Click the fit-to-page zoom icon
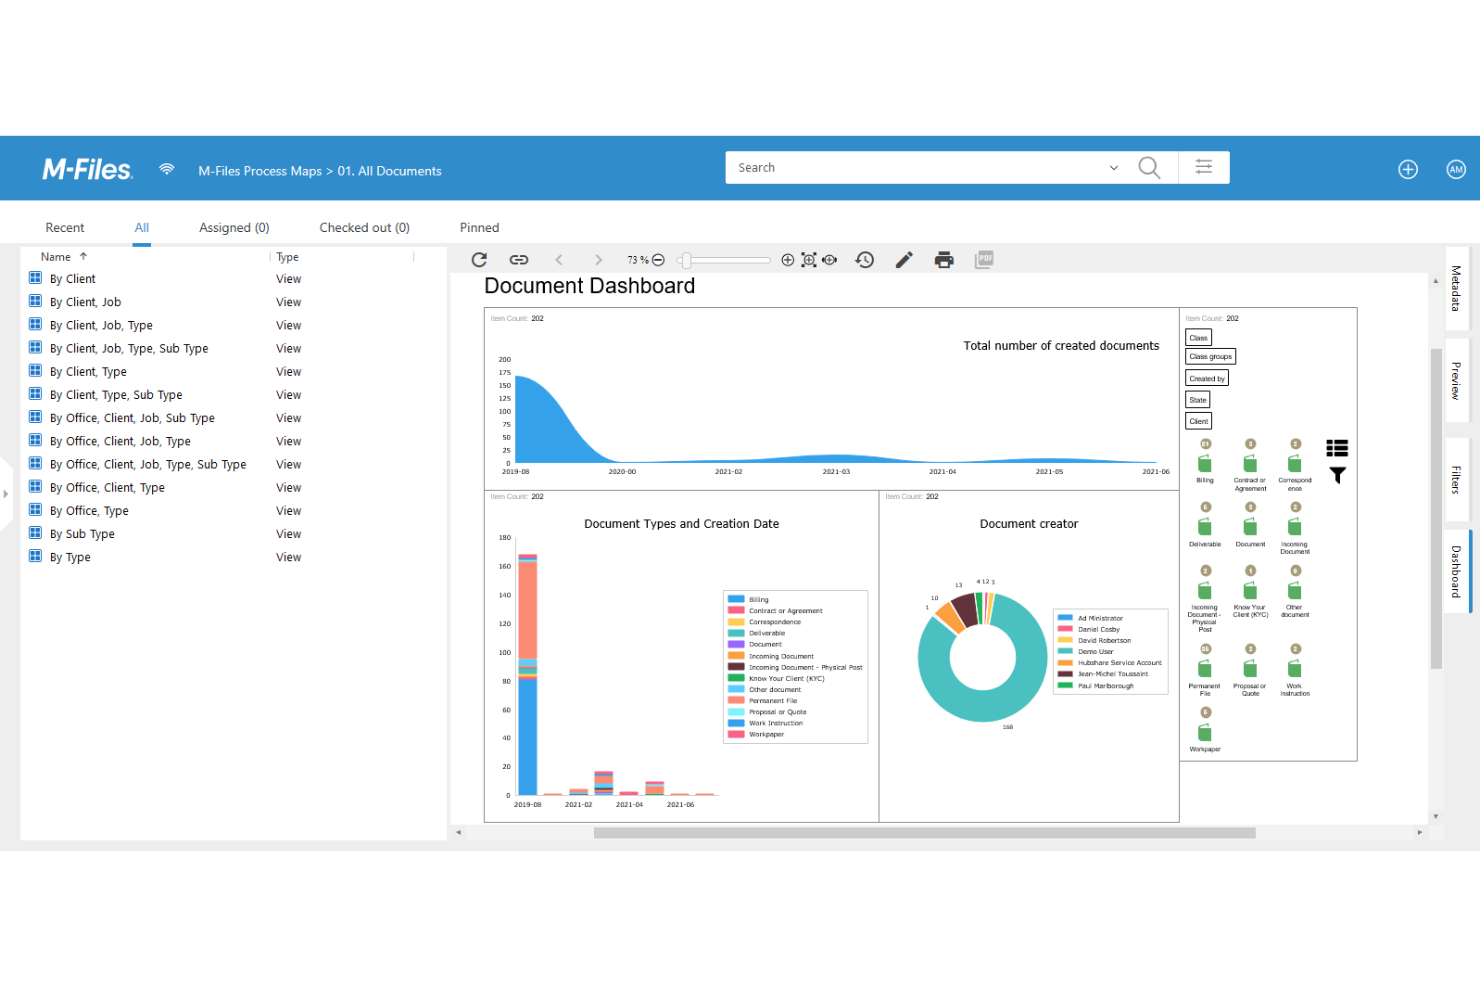The image size is (1480, 987). (809, 259)
